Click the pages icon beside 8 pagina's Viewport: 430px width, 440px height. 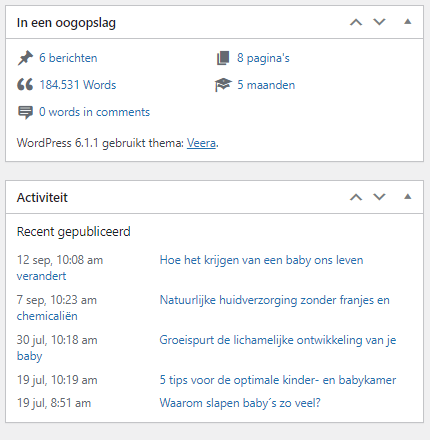pyautogui.click(x=223, y=58)
